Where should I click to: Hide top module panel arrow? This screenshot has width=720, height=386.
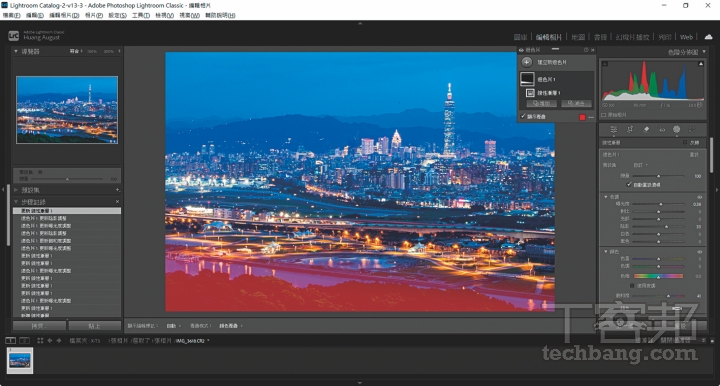coord(360,23)
